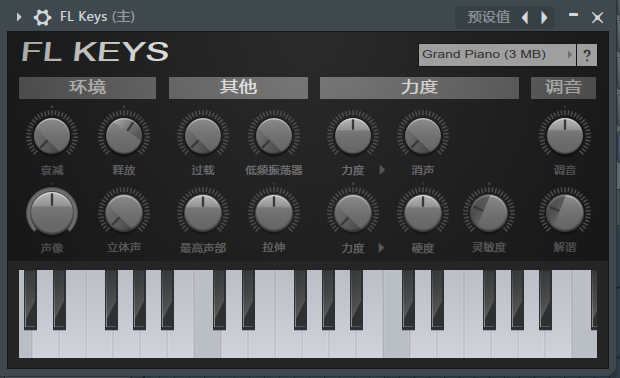Close the FL Keys plugin window
Viewport: 620px width, 378px height.
coord(597,17)
